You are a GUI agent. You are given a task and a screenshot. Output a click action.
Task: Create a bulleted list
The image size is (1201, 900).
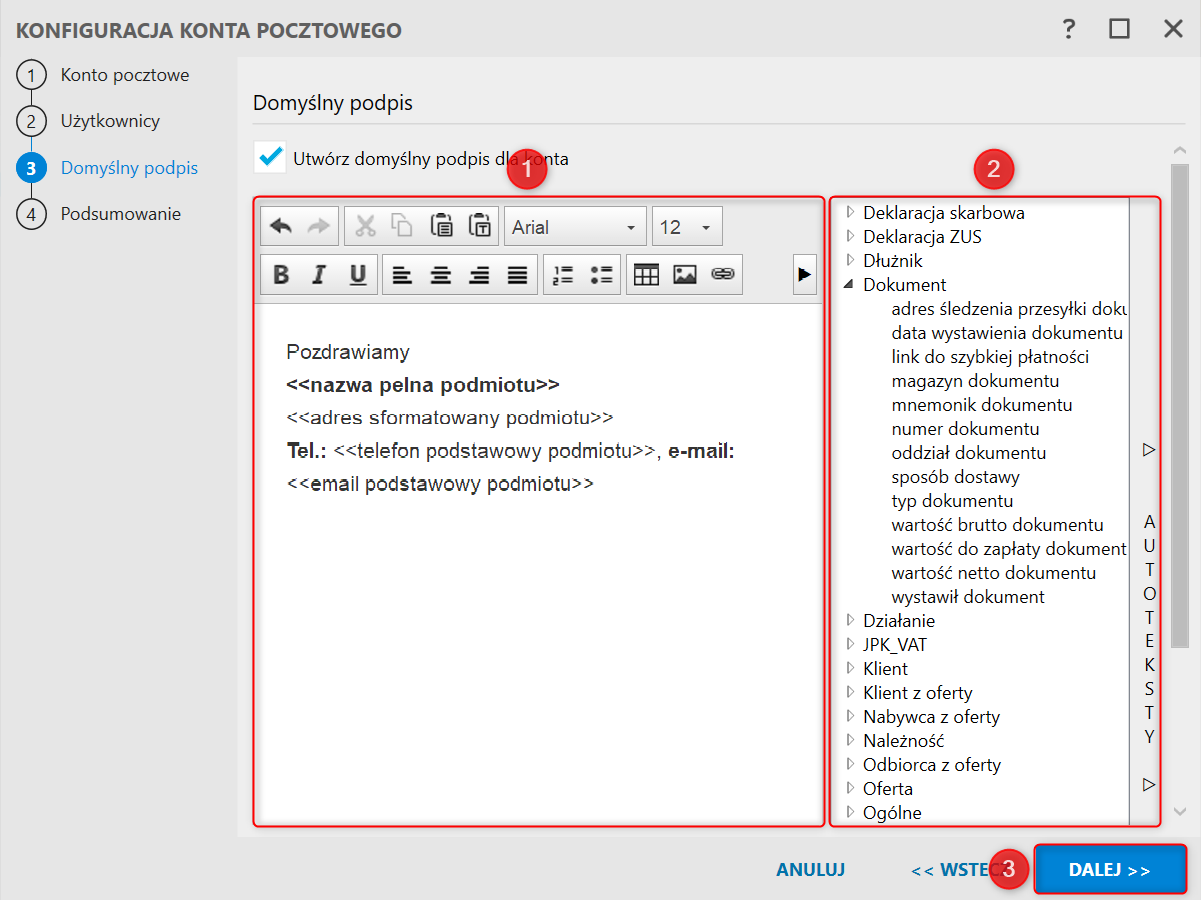pyautogui.click(x=601, y=275)
